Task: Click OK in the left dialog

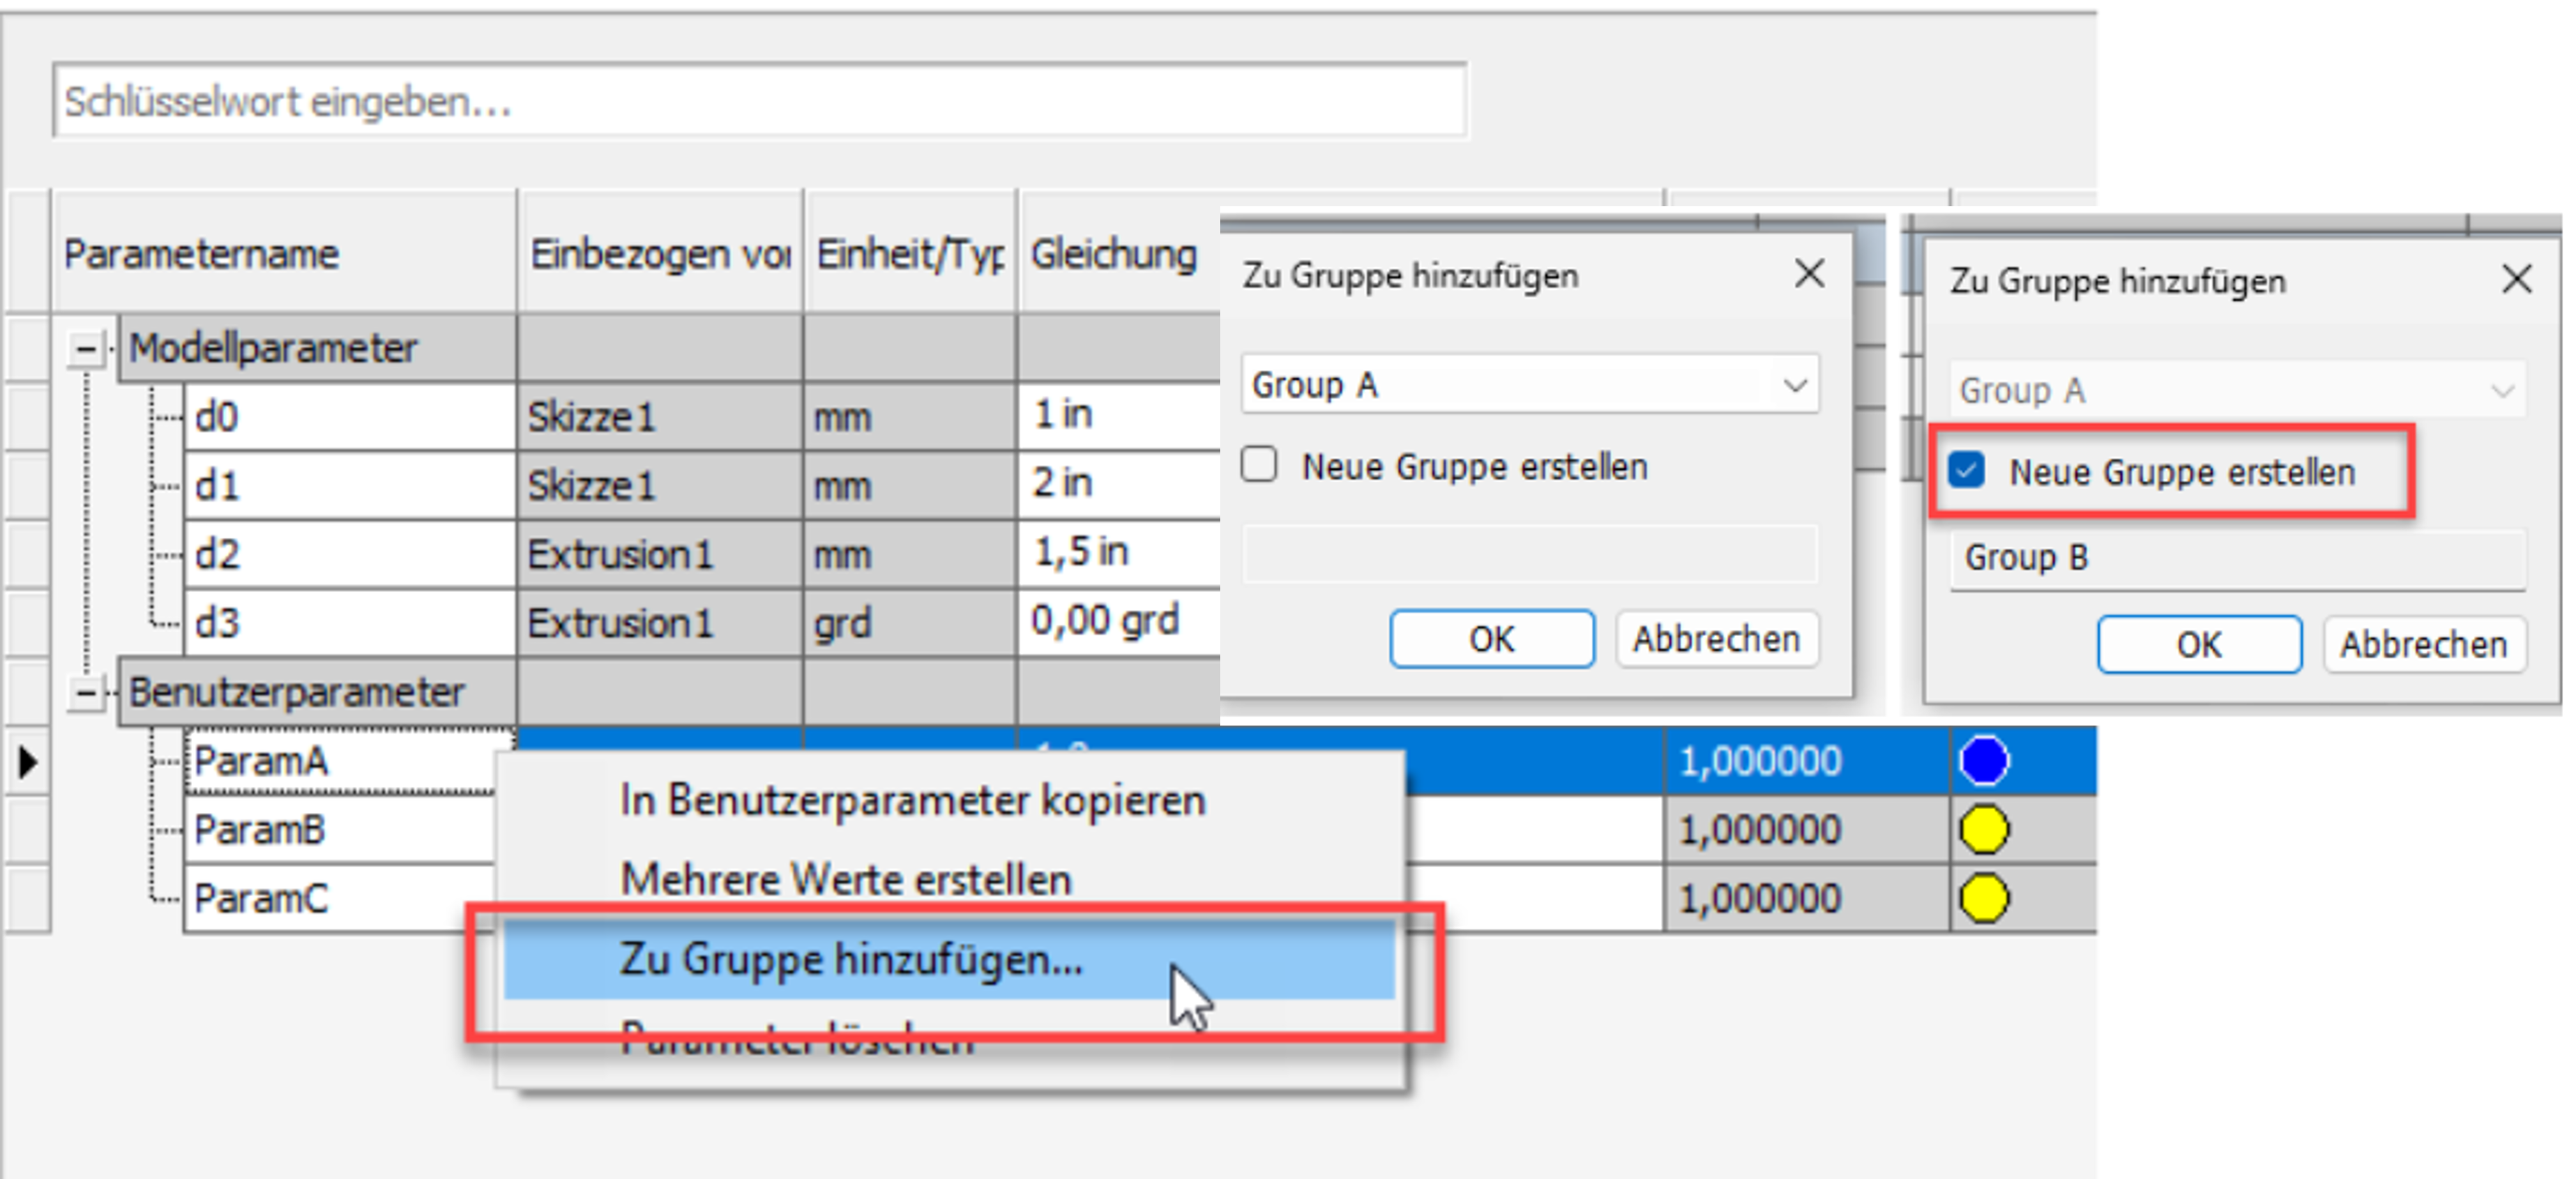Action: (x=1492, y=639)
